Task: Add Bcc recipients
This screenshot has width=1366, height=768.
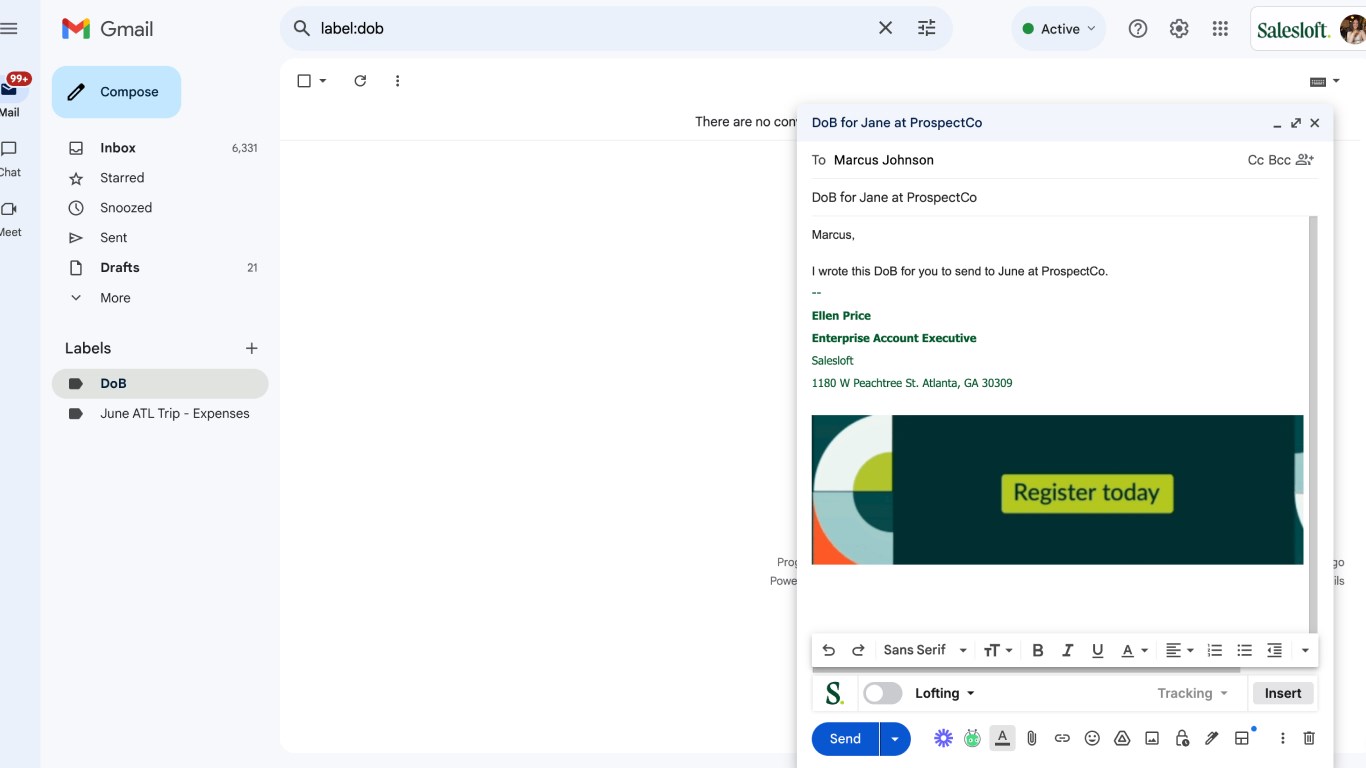Action: coord(1279,160)
